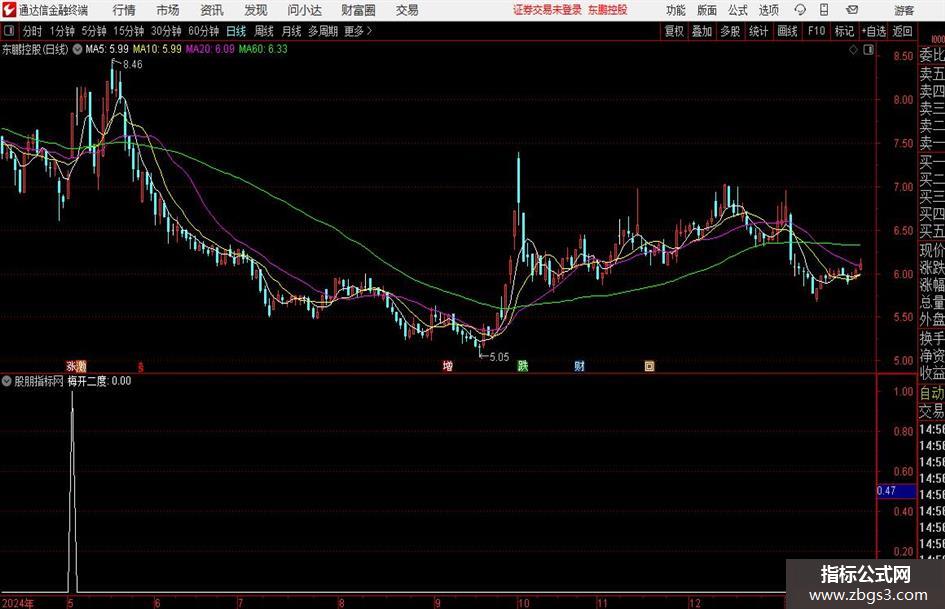Viewport: 945px width, 609px height.
Task: Click the 东鹏控股 stock name link
Action: click(608, 10)
